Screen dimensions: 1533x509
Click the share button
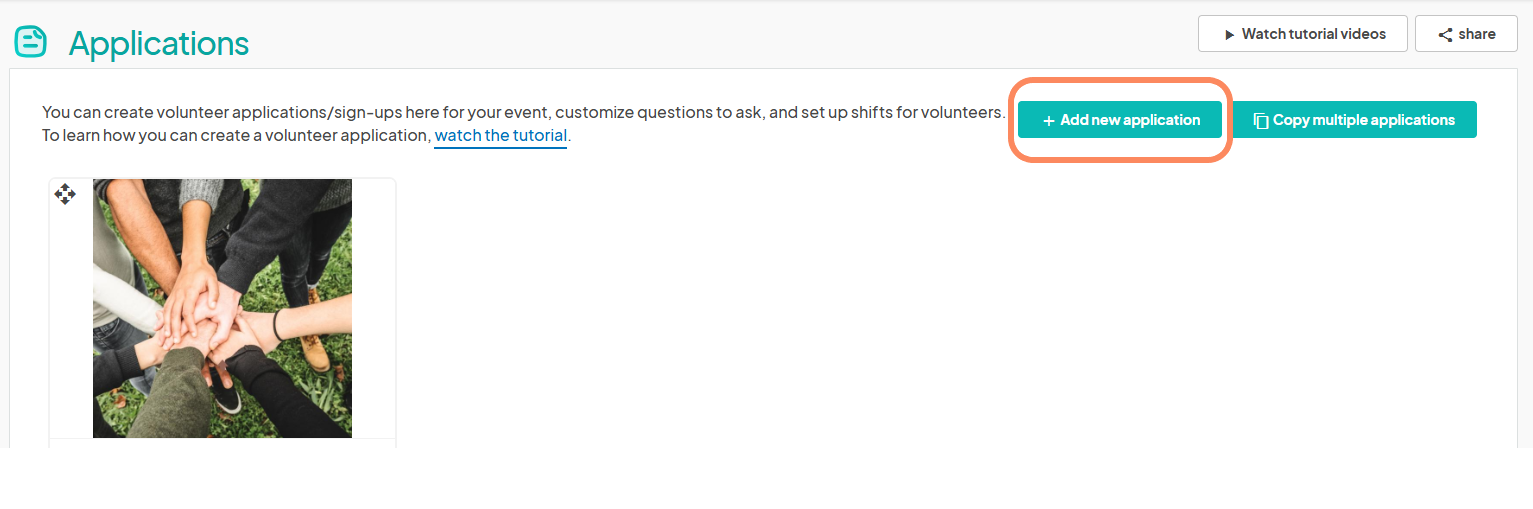point(1466,34)
